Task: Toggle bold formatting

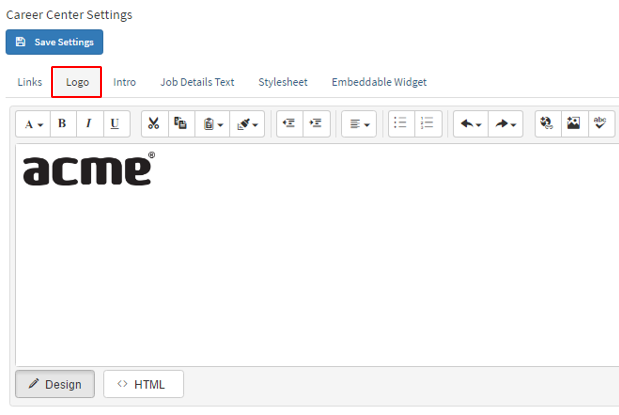Action: (x=62, y=124)
